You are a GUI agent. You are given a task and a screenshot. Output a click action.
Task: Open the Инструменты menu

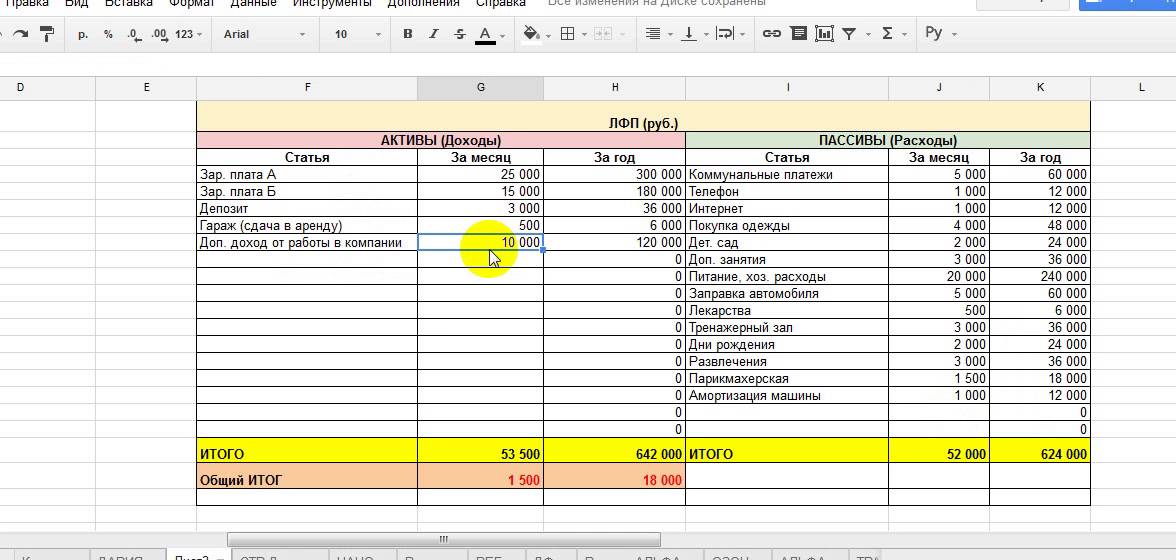332,3
